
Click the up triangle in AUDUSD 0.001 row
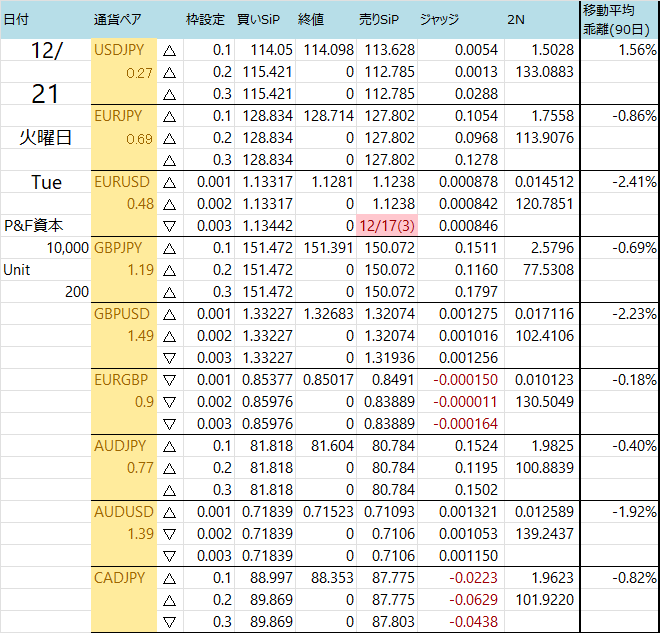point(170,513)
